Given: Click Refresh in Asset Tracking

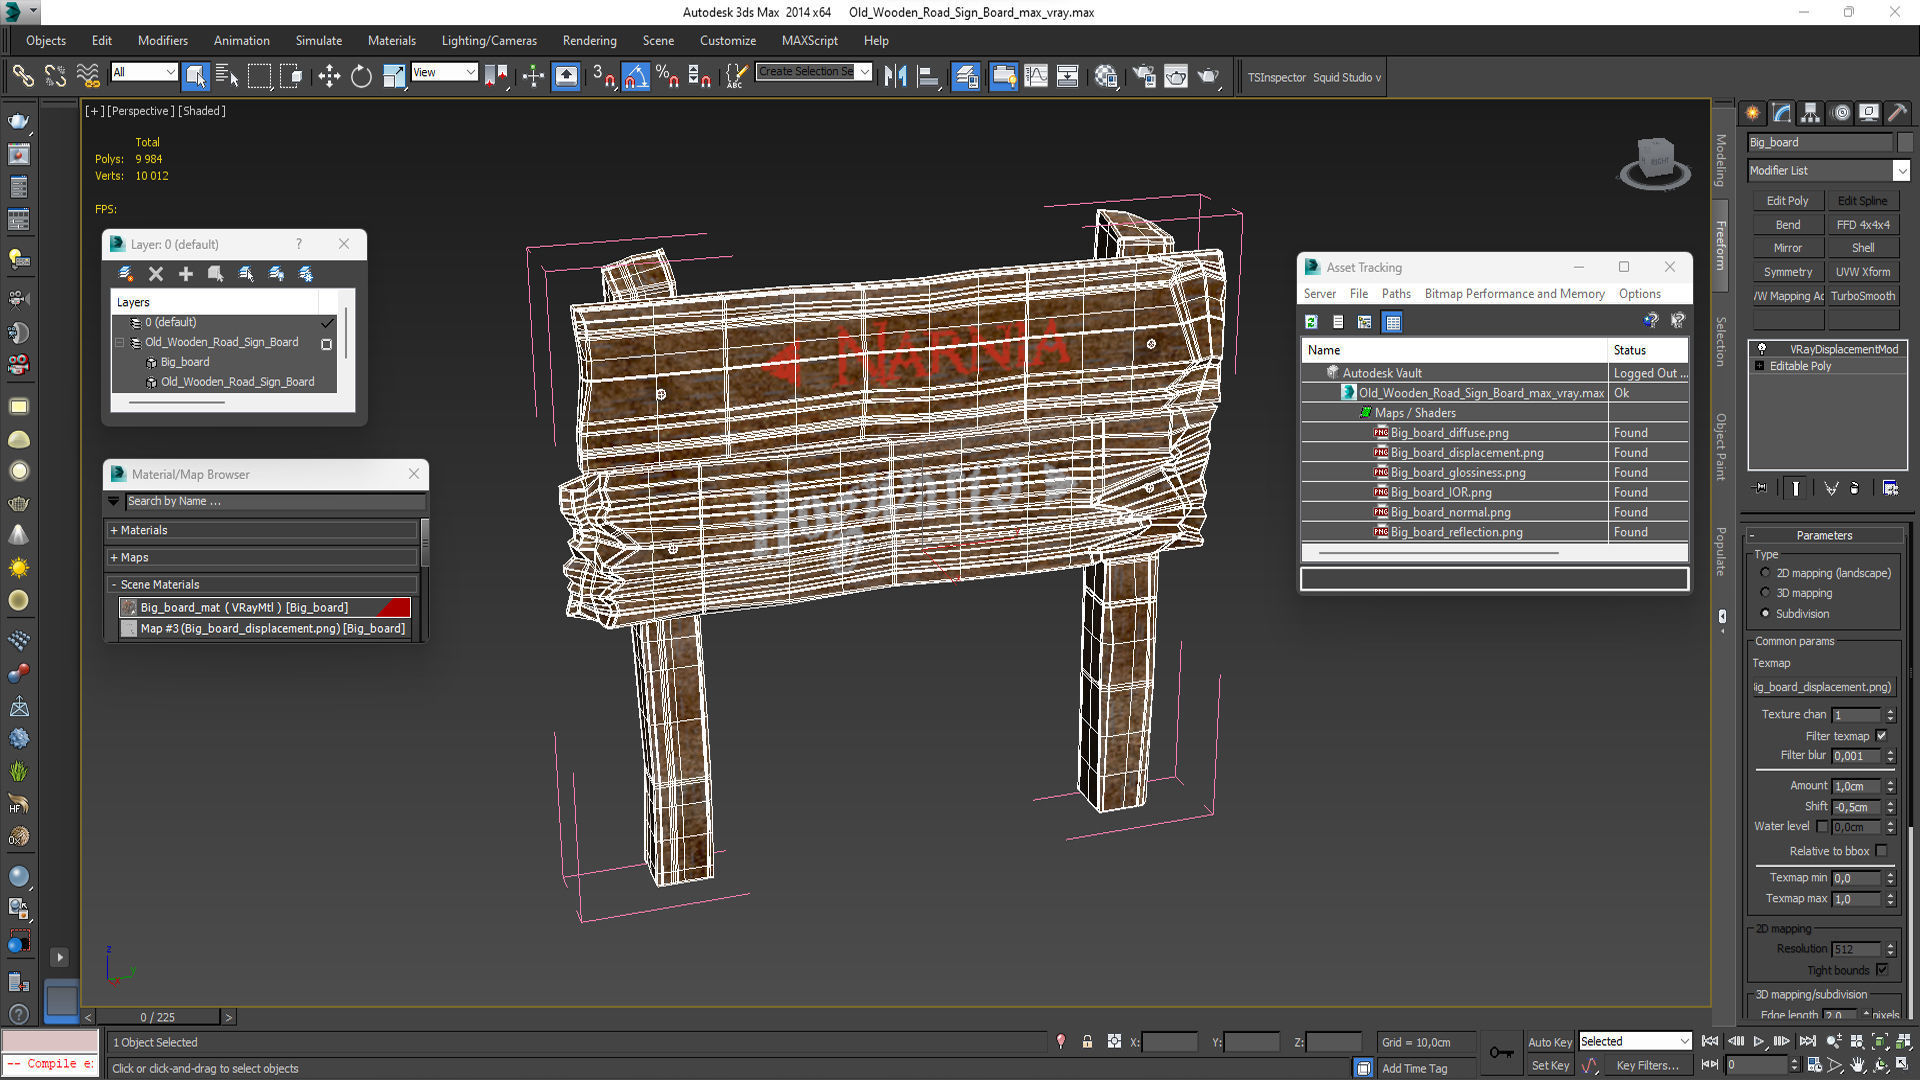Looking at the screenshot, I should tap(1311, 322).
